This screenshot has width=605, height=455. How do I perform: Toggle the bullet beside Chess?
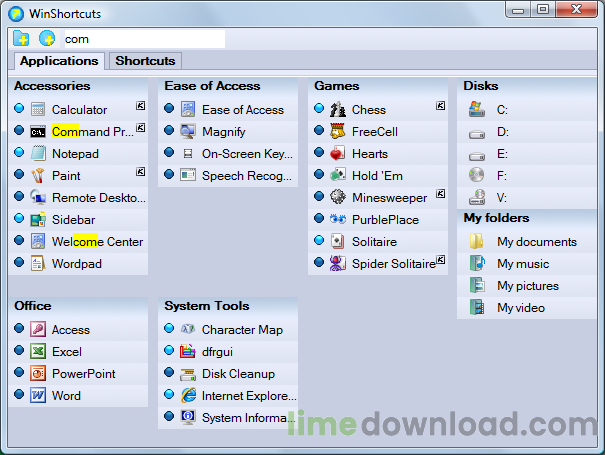point(319,108)
